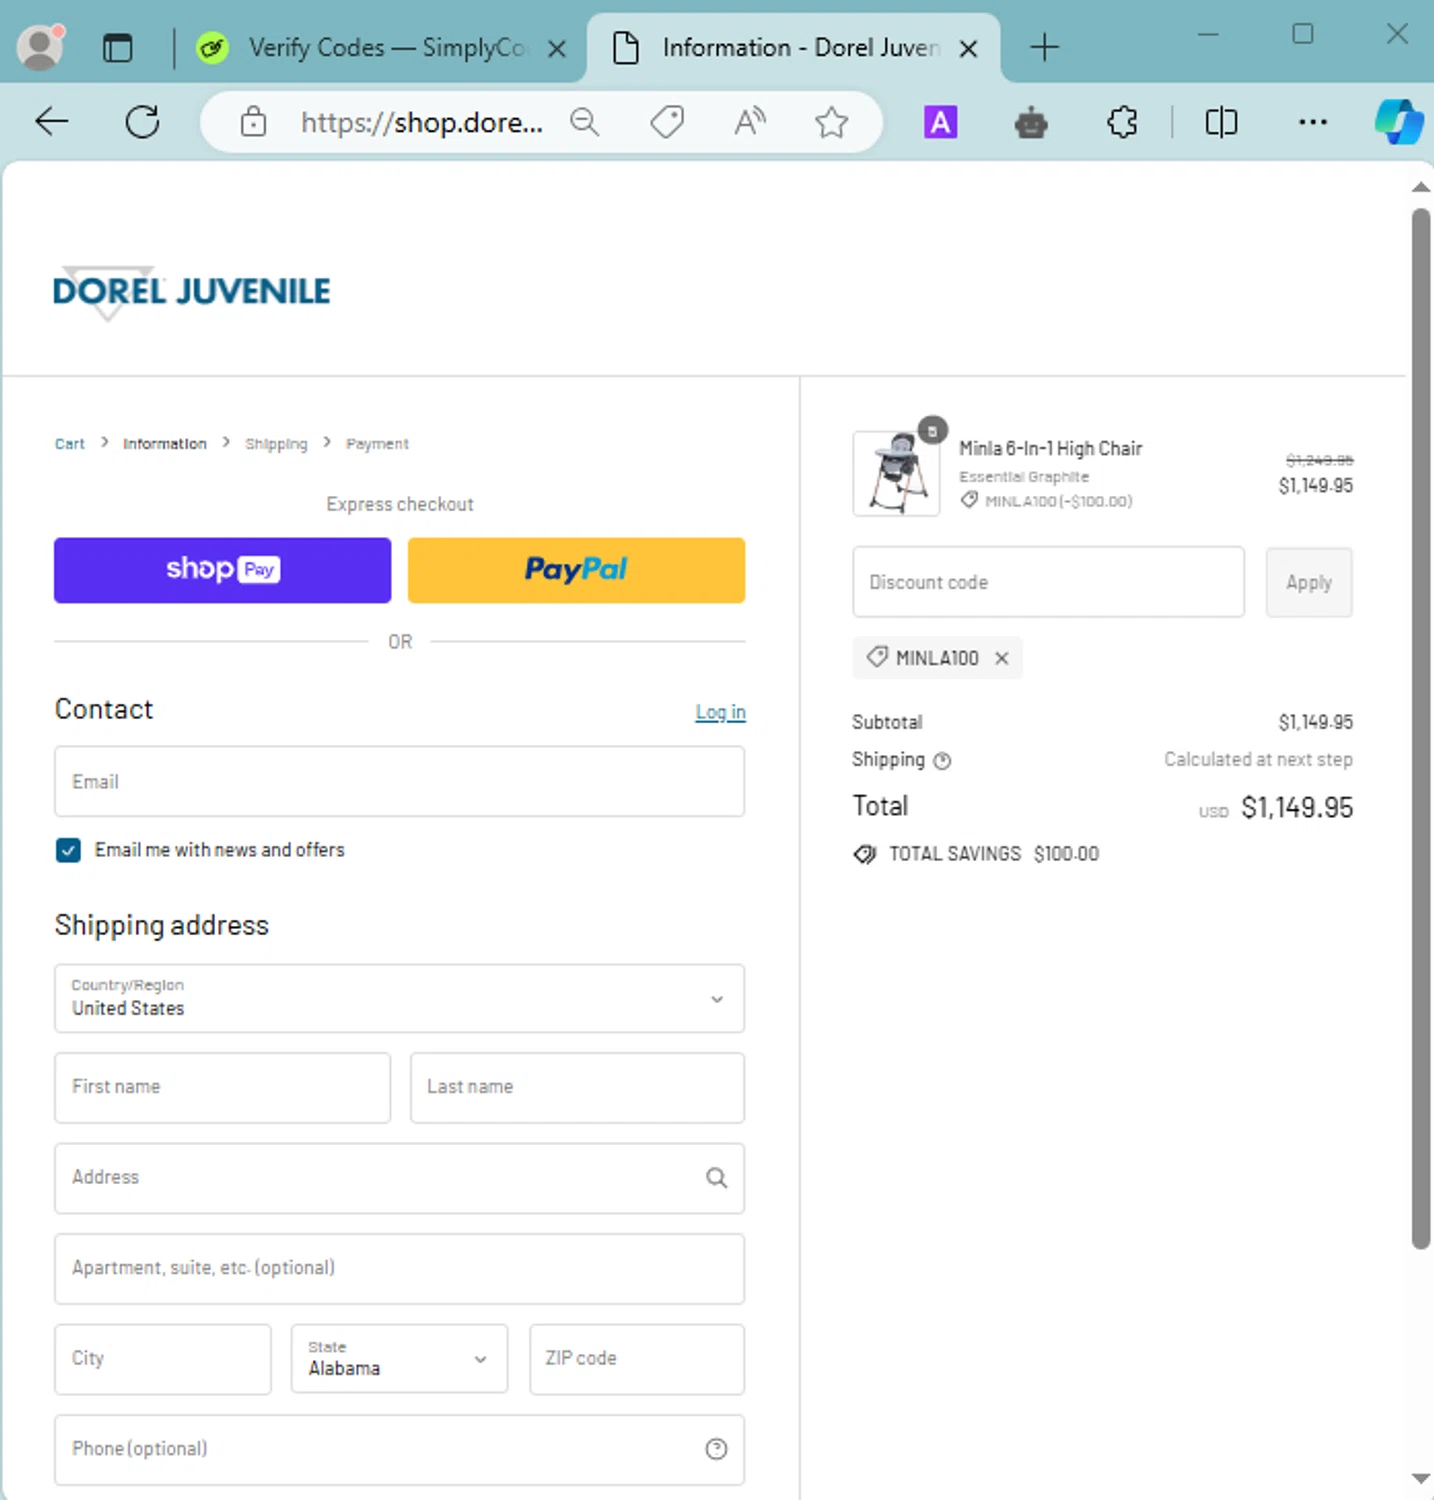Click the TOTAL SAVINGS $100.00 line
Screen dimensions: 1434x1500
click(976, 854)
